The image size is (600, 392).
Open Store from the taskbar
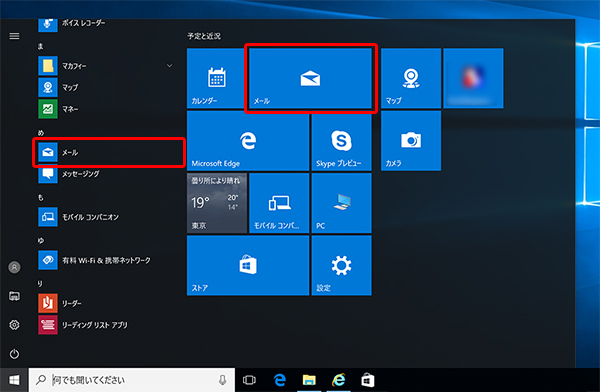click(368, 380)
